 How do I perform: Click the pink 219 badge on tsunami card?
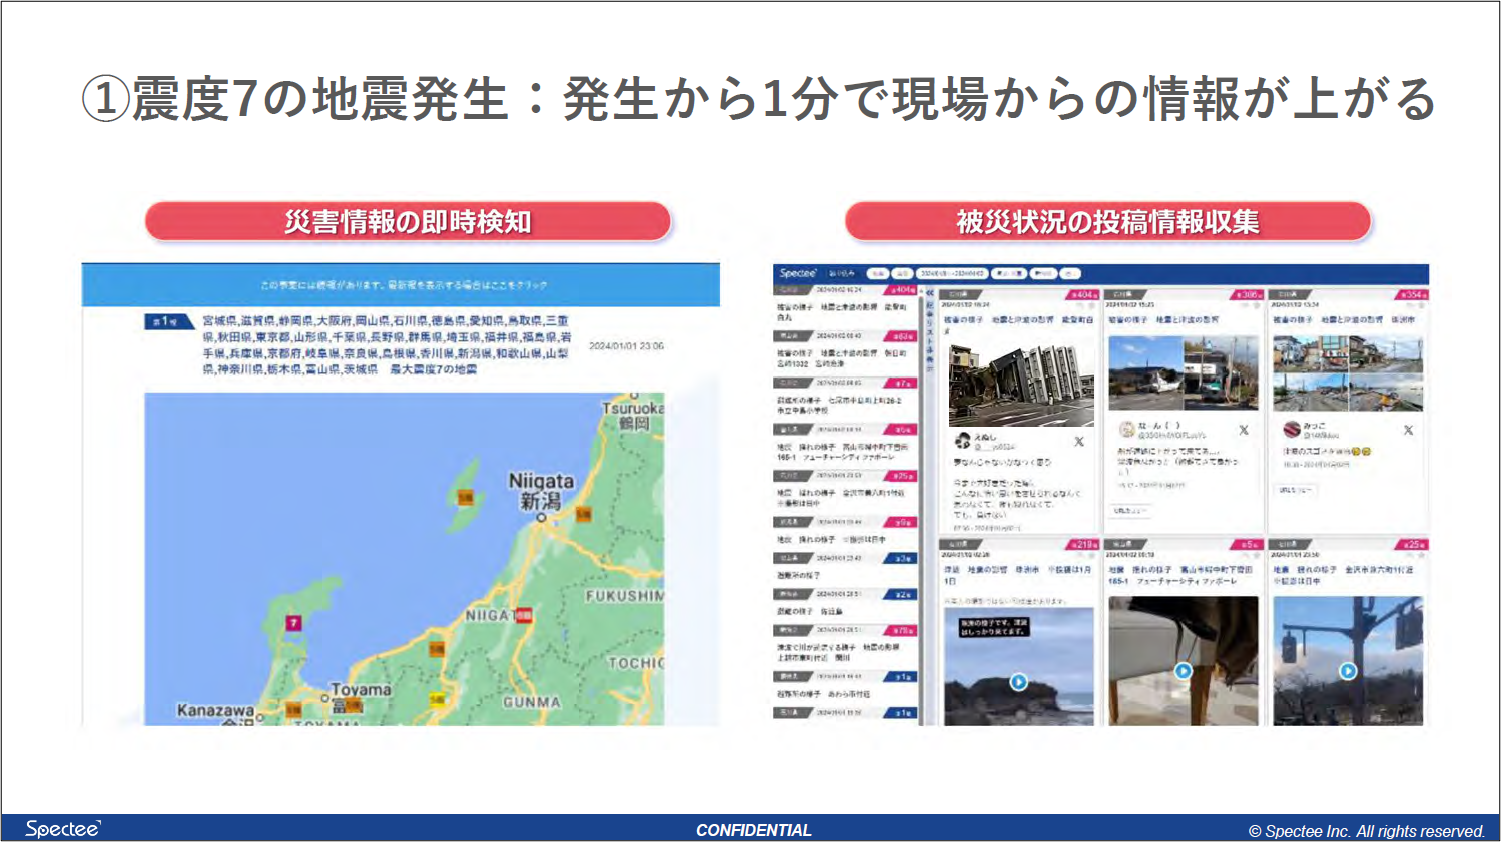[x=1085, y=545]
